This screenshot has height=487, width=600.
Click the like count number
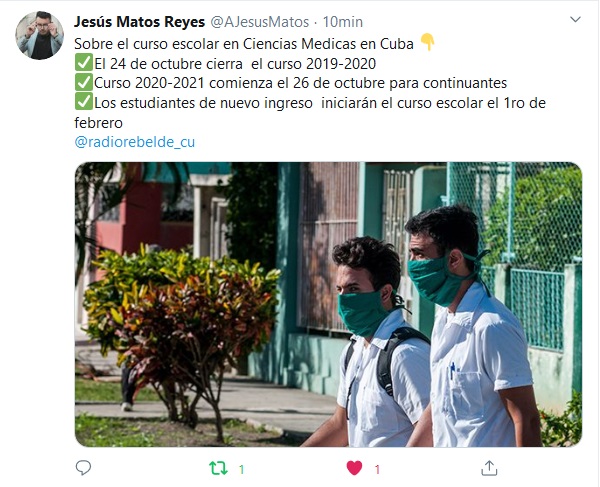[377, 469]
